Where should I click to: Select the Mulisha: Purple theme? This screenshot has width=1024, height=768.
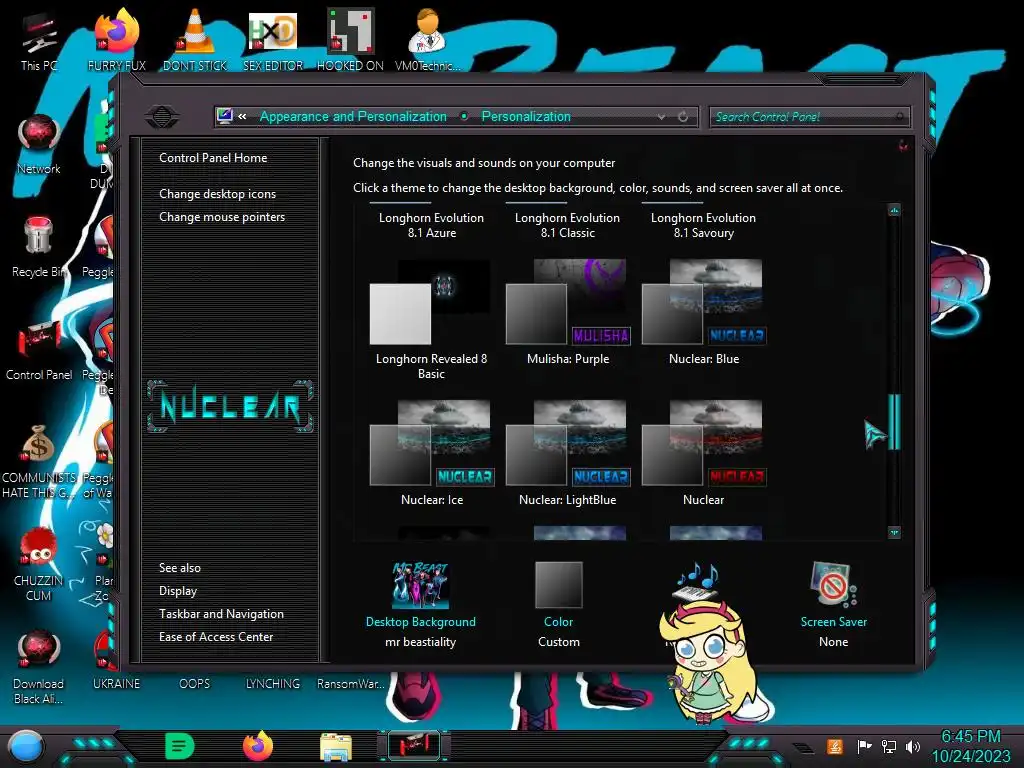click(x=568, y=312)
